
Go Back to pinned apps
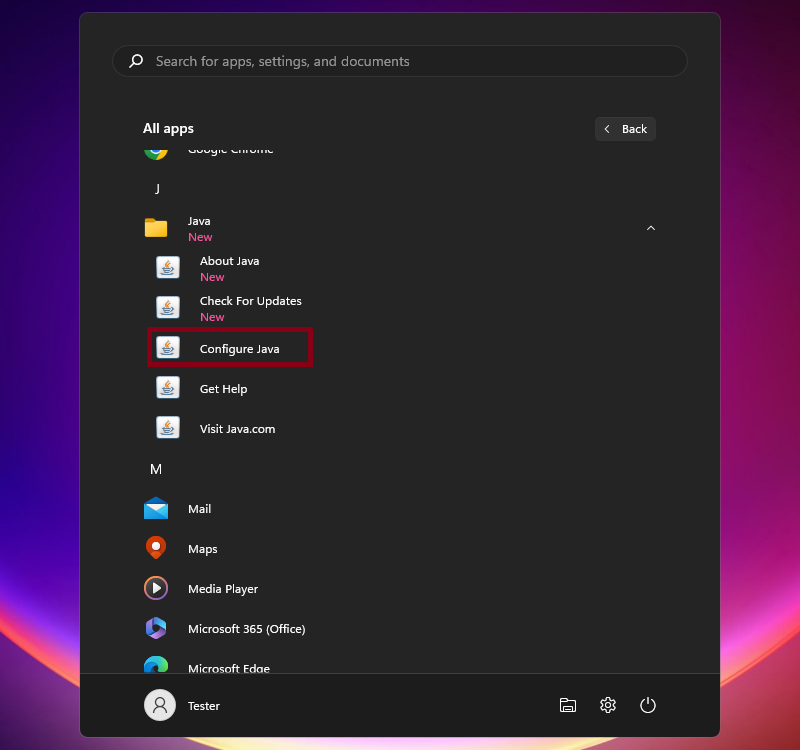pyautogui.click(x=625, y=129)
